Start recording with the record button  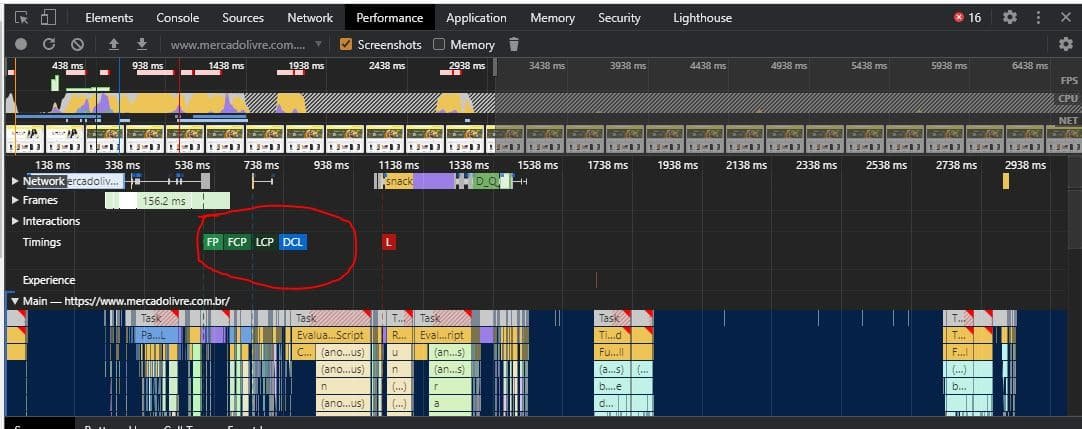(21, 44)
